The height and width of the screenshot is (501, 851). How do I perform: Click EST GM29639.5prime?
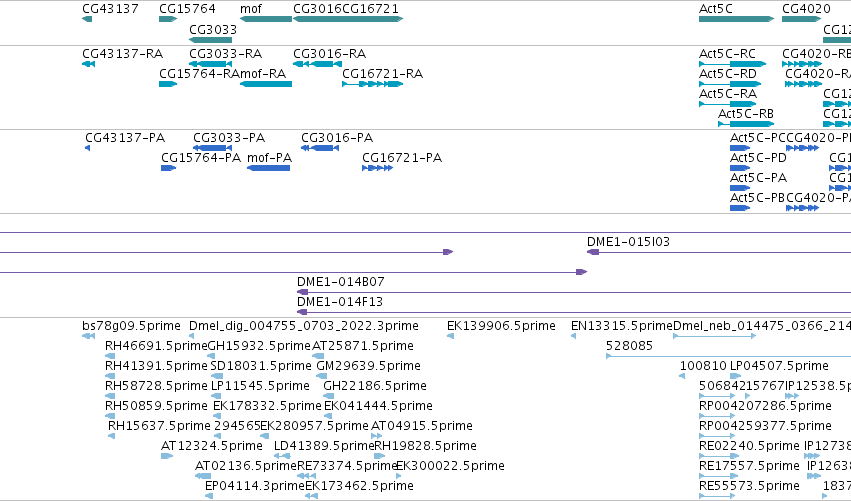pyautogui.click(x=322, y=377)
